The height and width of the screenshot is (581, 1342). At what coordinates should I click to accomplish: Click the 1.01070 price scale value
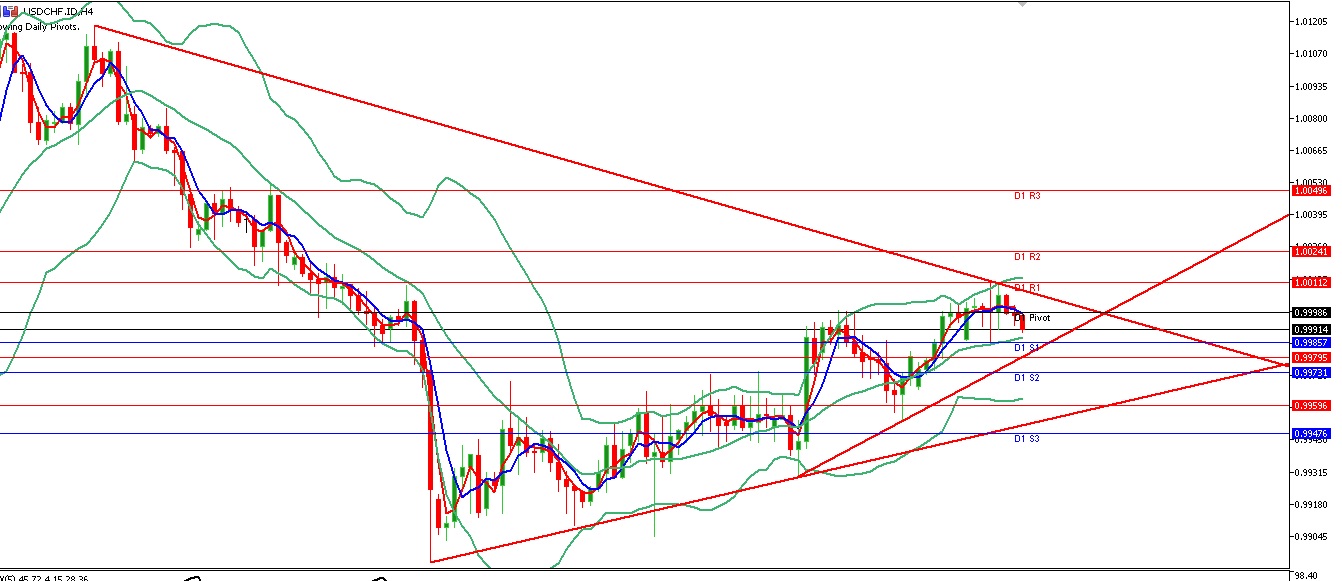coord(1309,54)
